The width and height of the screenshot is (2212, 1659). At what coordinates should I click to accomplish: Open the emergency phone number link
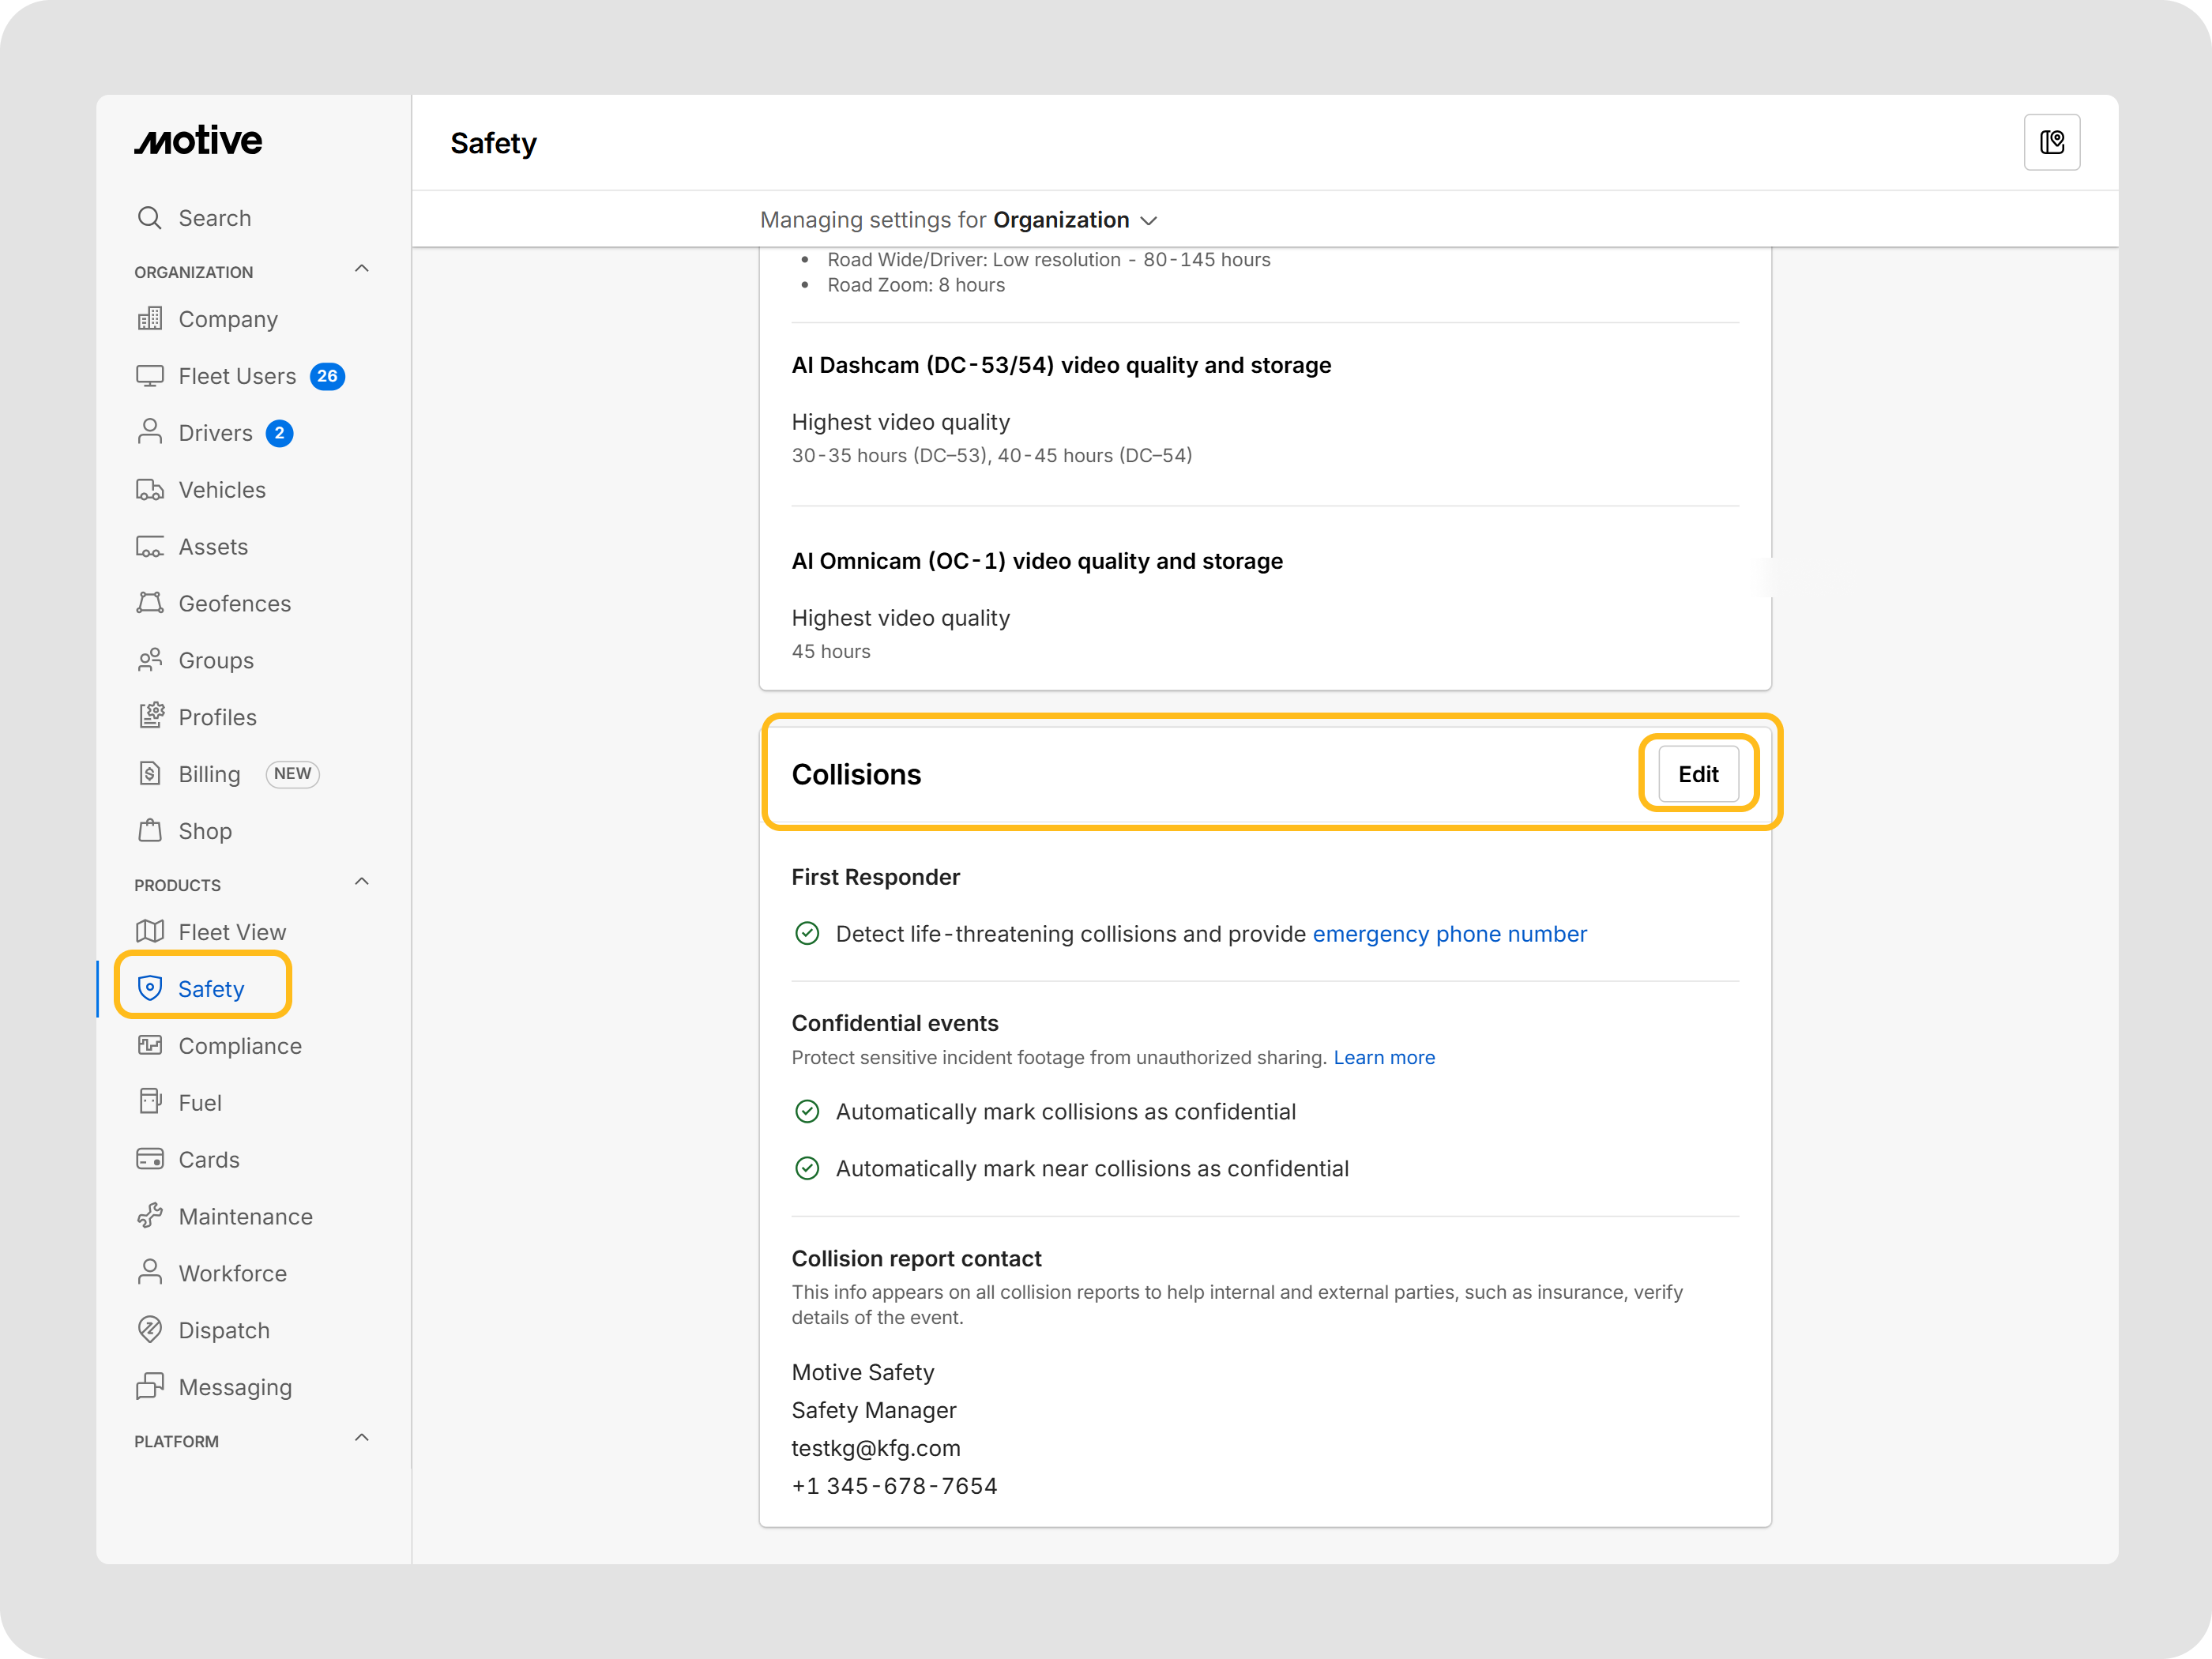click(x=1449, y=934)
